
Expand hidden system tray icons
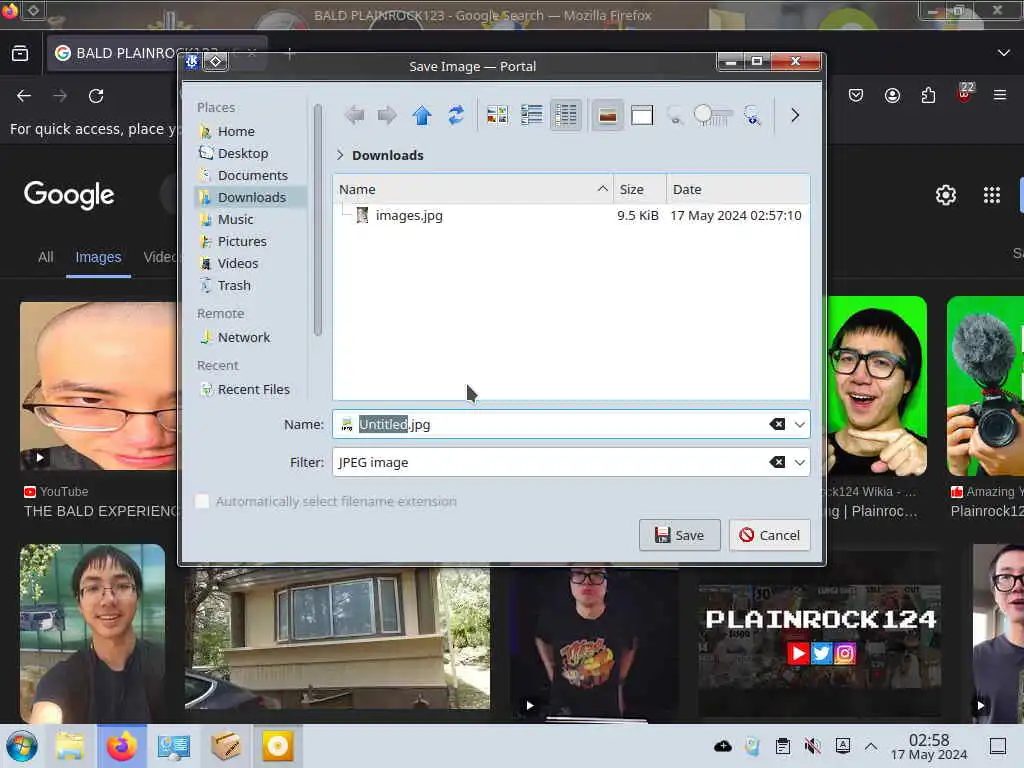coord(871,746)
